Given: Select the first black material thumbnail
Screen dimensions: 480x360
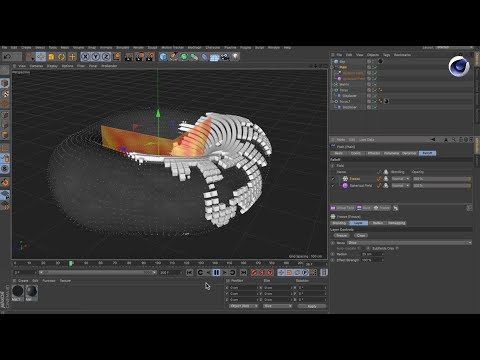Looking at the screenshot, I should pos(18,292).
